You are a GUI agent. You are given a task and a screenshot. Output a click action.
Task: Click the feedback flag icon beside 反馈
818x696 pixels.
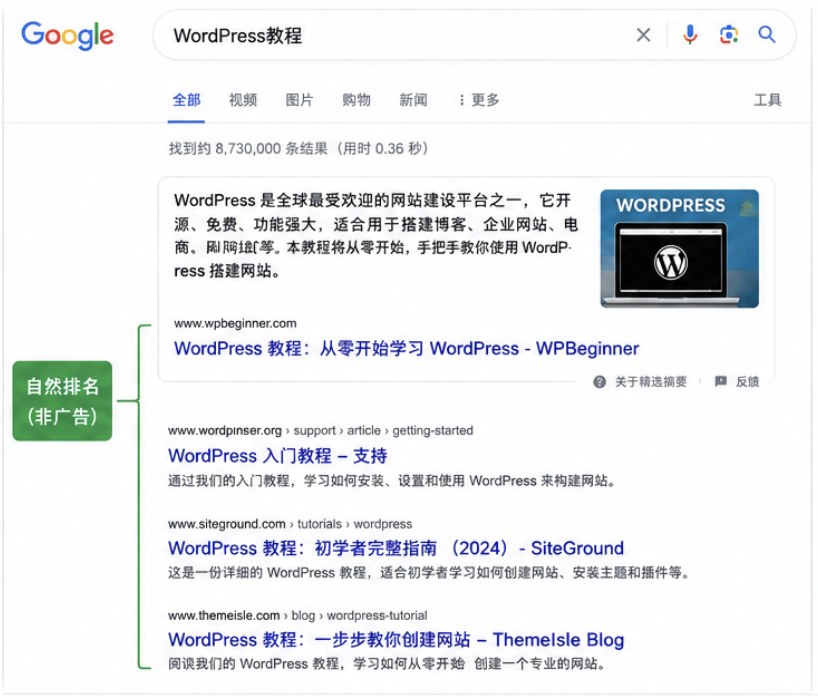click(720, 381)
